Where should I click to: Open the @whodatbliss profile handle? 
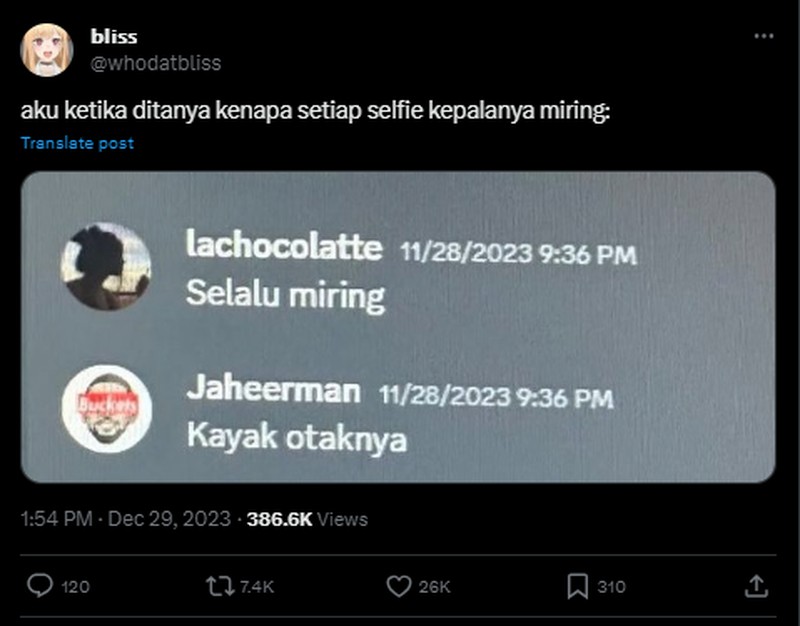click(155, 60)
